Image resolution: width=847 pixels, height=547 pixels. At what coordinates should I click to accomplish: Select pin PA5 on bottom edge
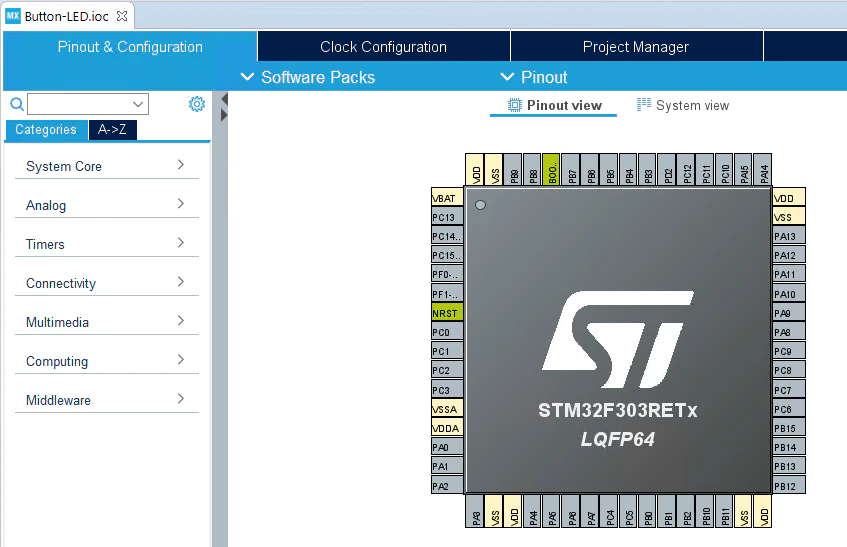pyautogui.click(x=552, y=511)
